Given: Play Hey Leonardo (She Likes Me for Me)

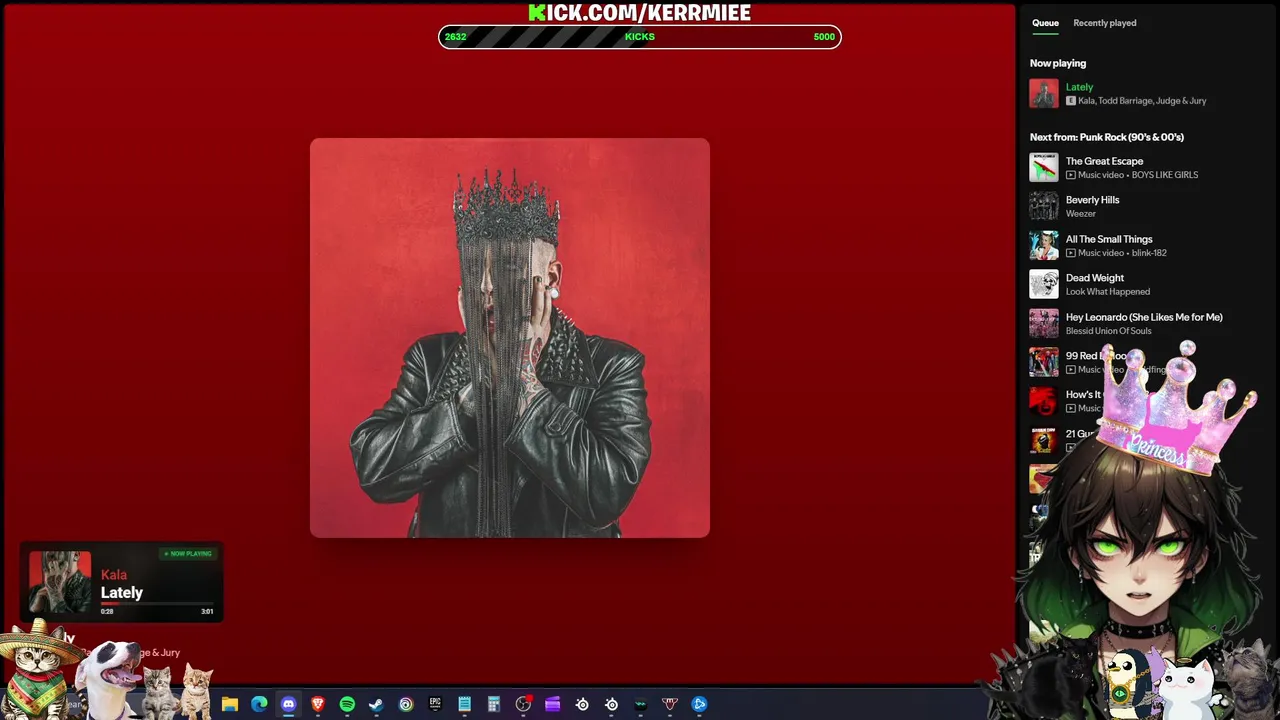Looking at the screenshot, I should (1144, 317).
